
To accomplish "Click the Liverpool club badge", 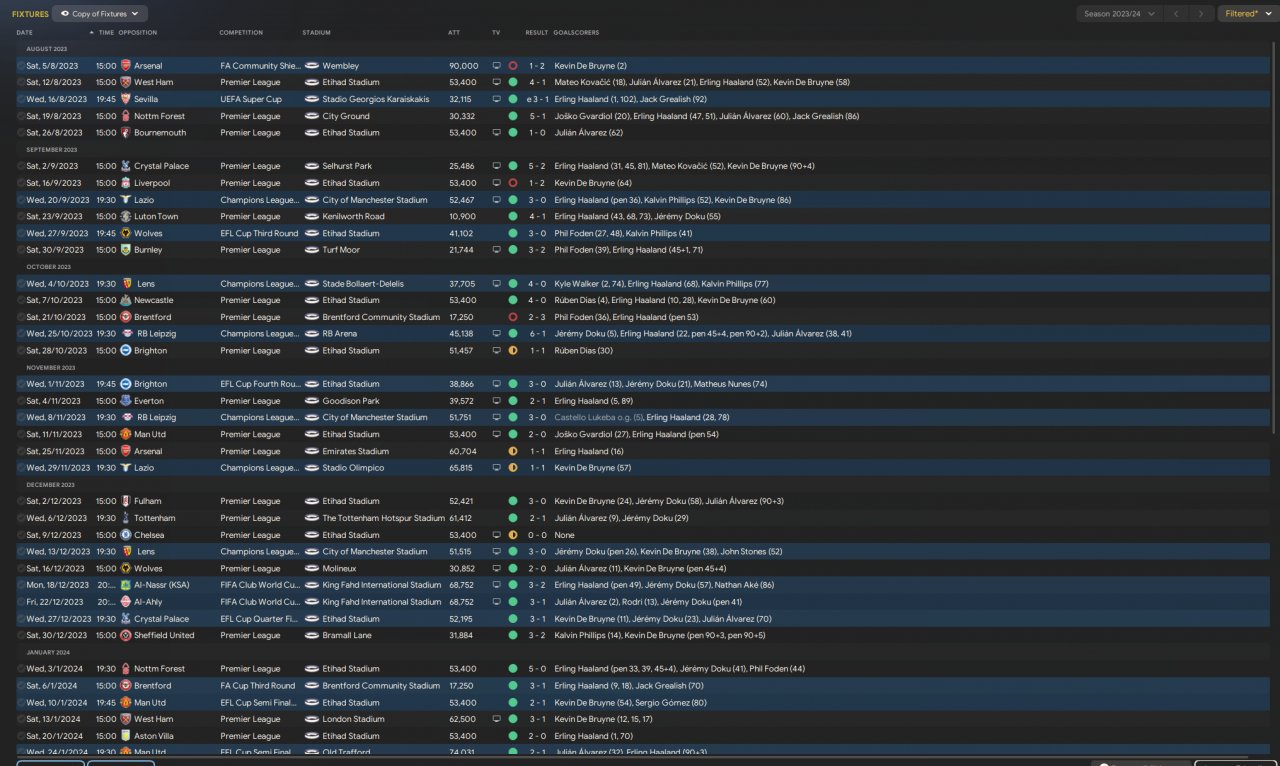I will coord(125,183).
